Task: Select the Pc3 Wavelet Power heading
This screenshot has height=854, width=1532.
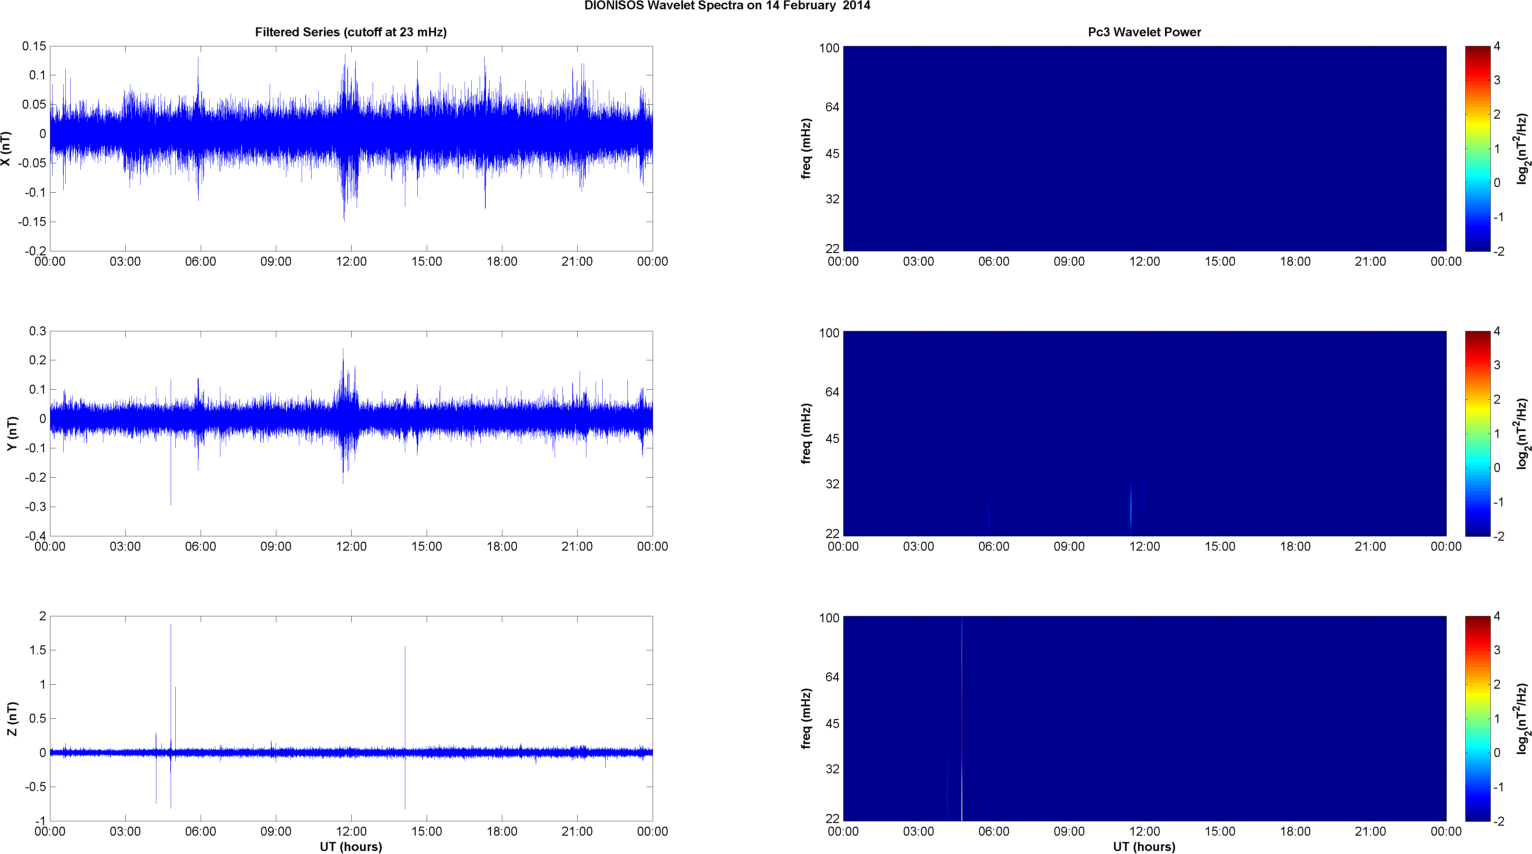Action: [1144, 32]
